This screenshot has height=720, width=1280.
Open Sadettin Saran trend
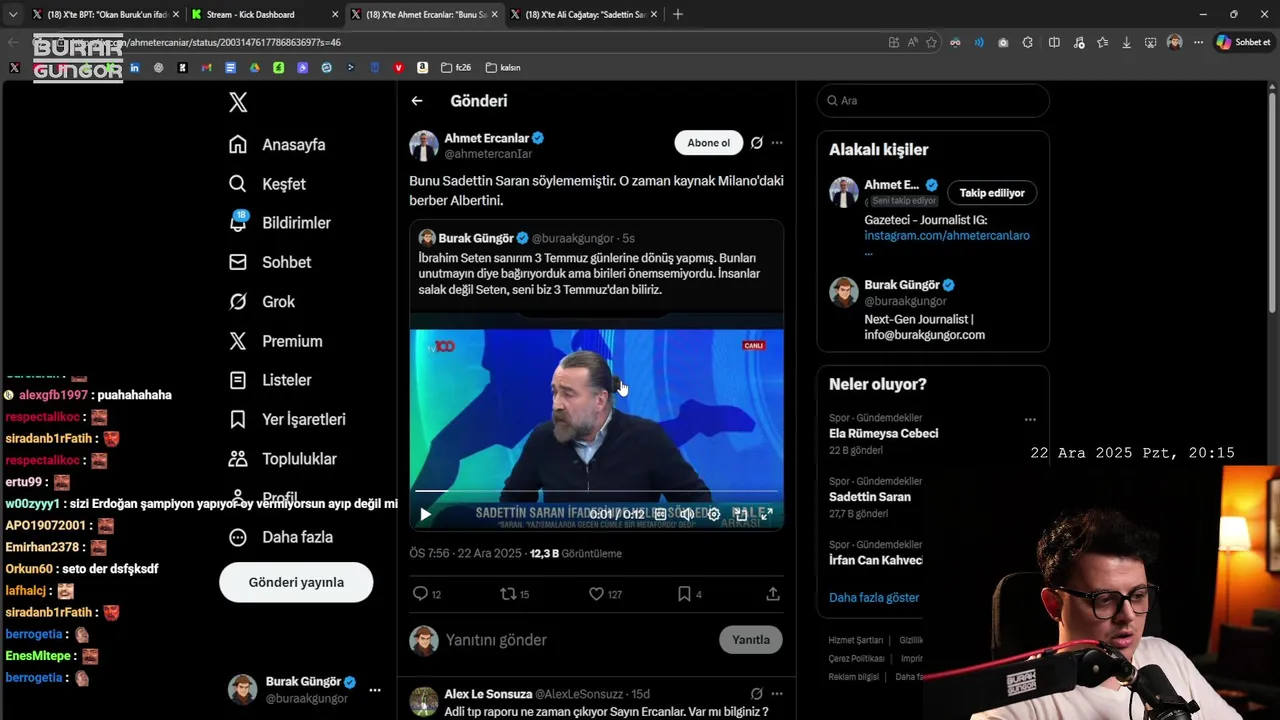coord(870,497)
